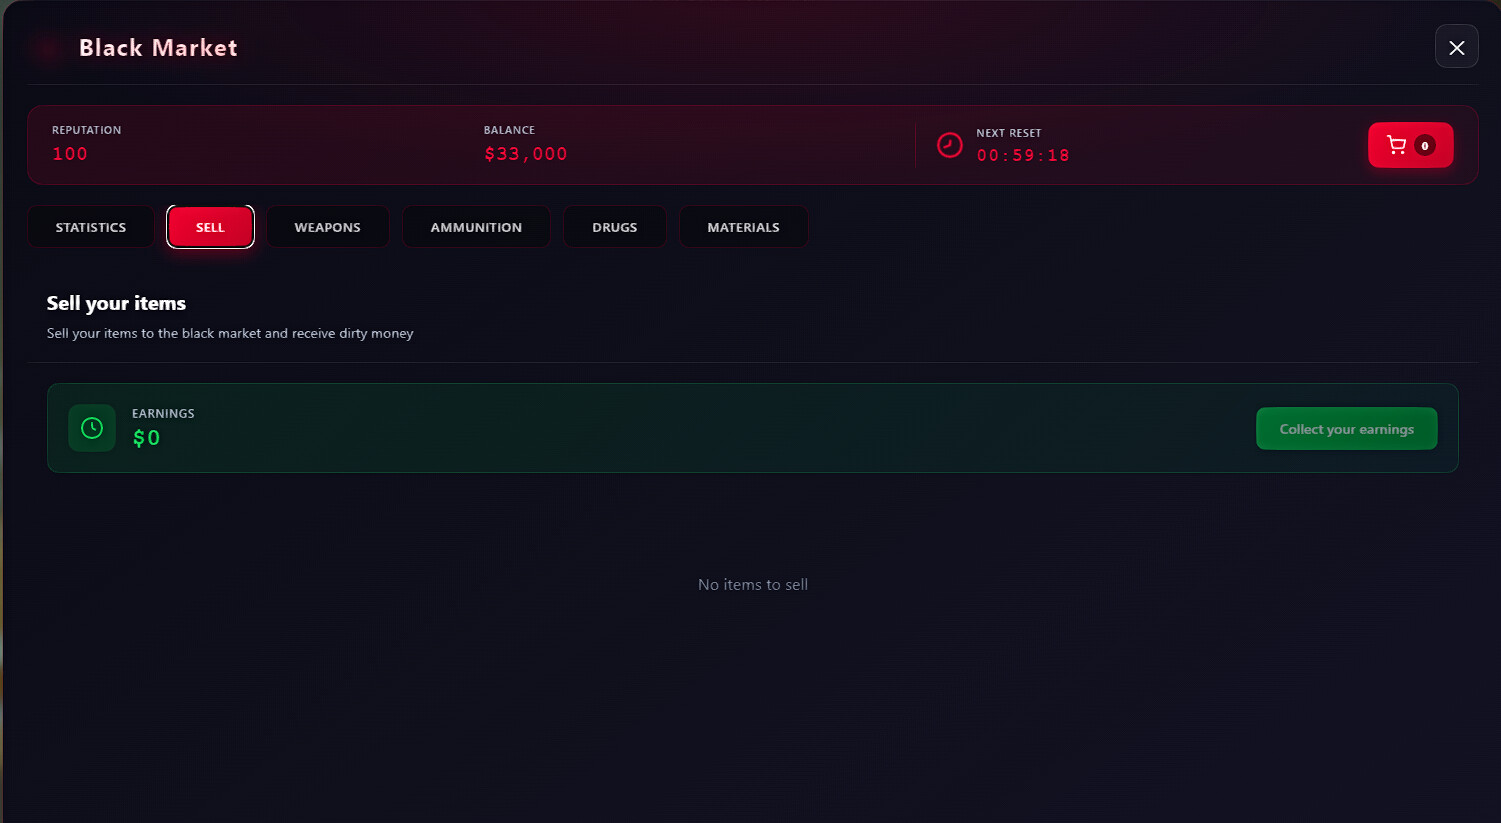Click the cart item count badge
The width and height of the screenshot is (1501, 823).
1425,145
